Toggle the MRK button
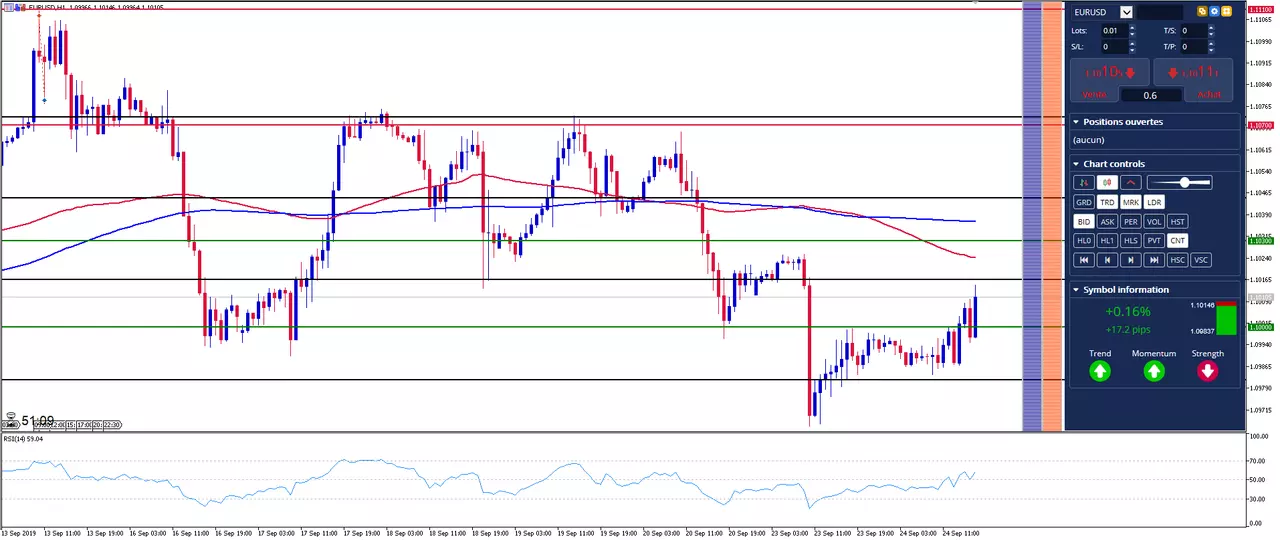The height and width of the screenshot is (540, 1280). 1131,202
